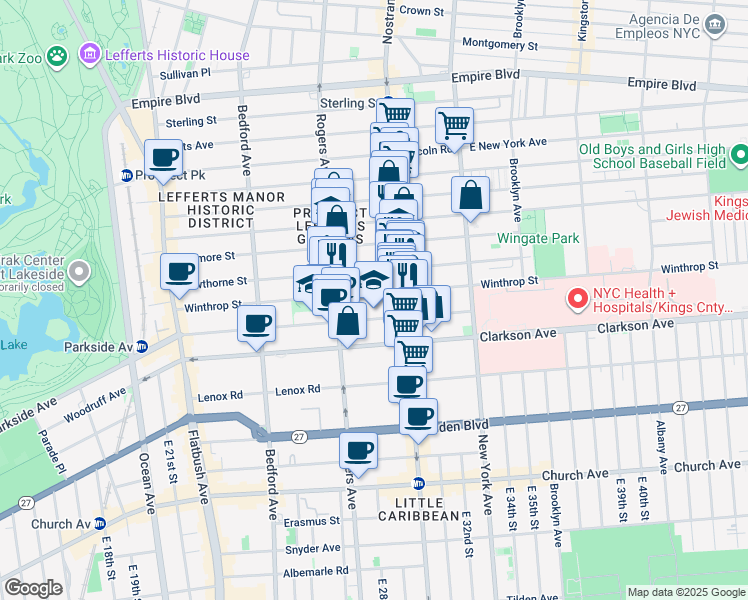
Task: Select the Ocean Ave street label
Action: (146, 484)
